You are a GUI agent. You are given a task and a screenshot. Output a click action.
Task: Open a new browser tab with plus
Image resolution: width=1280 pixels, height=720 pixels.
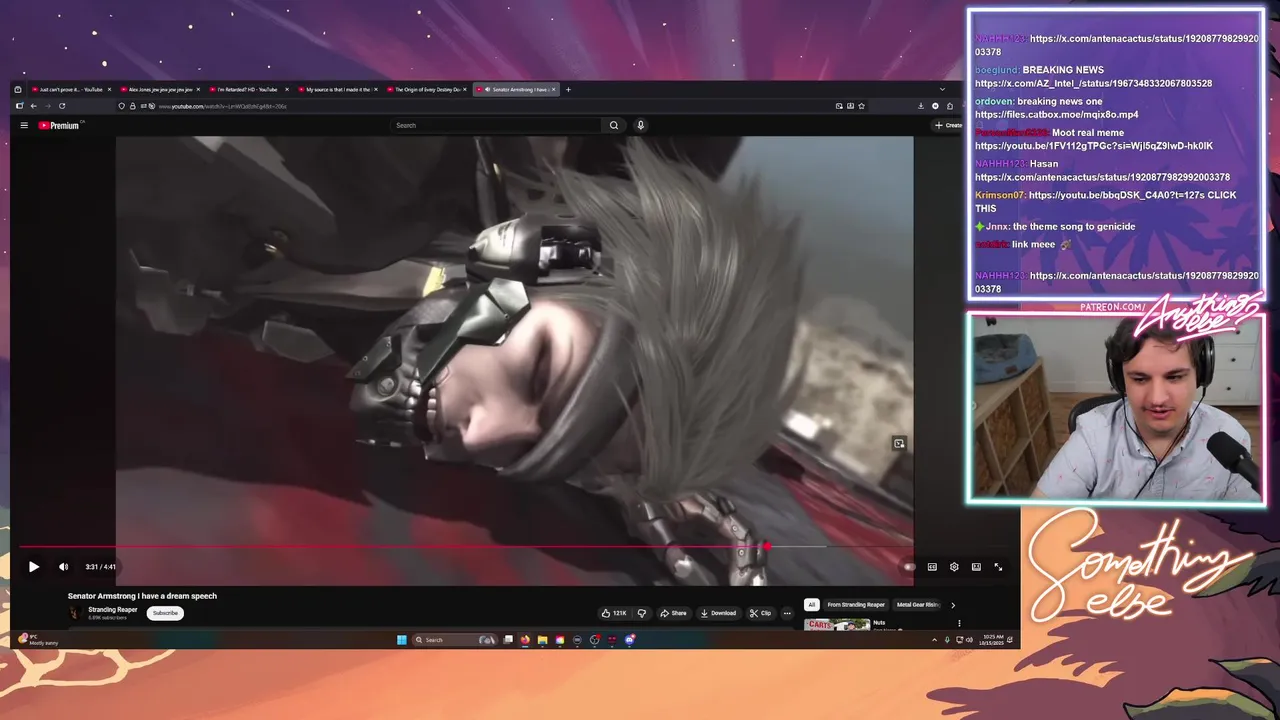tap(568, 90)
